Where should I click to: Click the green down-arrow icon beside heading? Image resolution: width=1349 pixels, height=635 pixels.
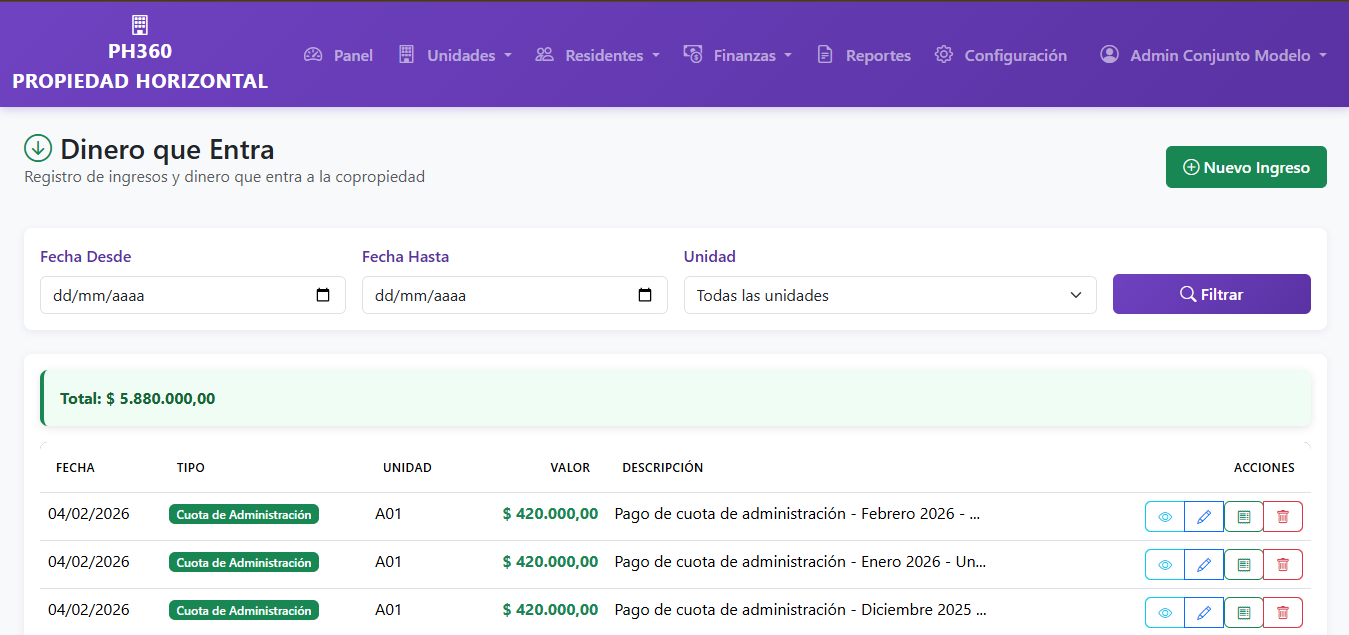pos(38,148)
